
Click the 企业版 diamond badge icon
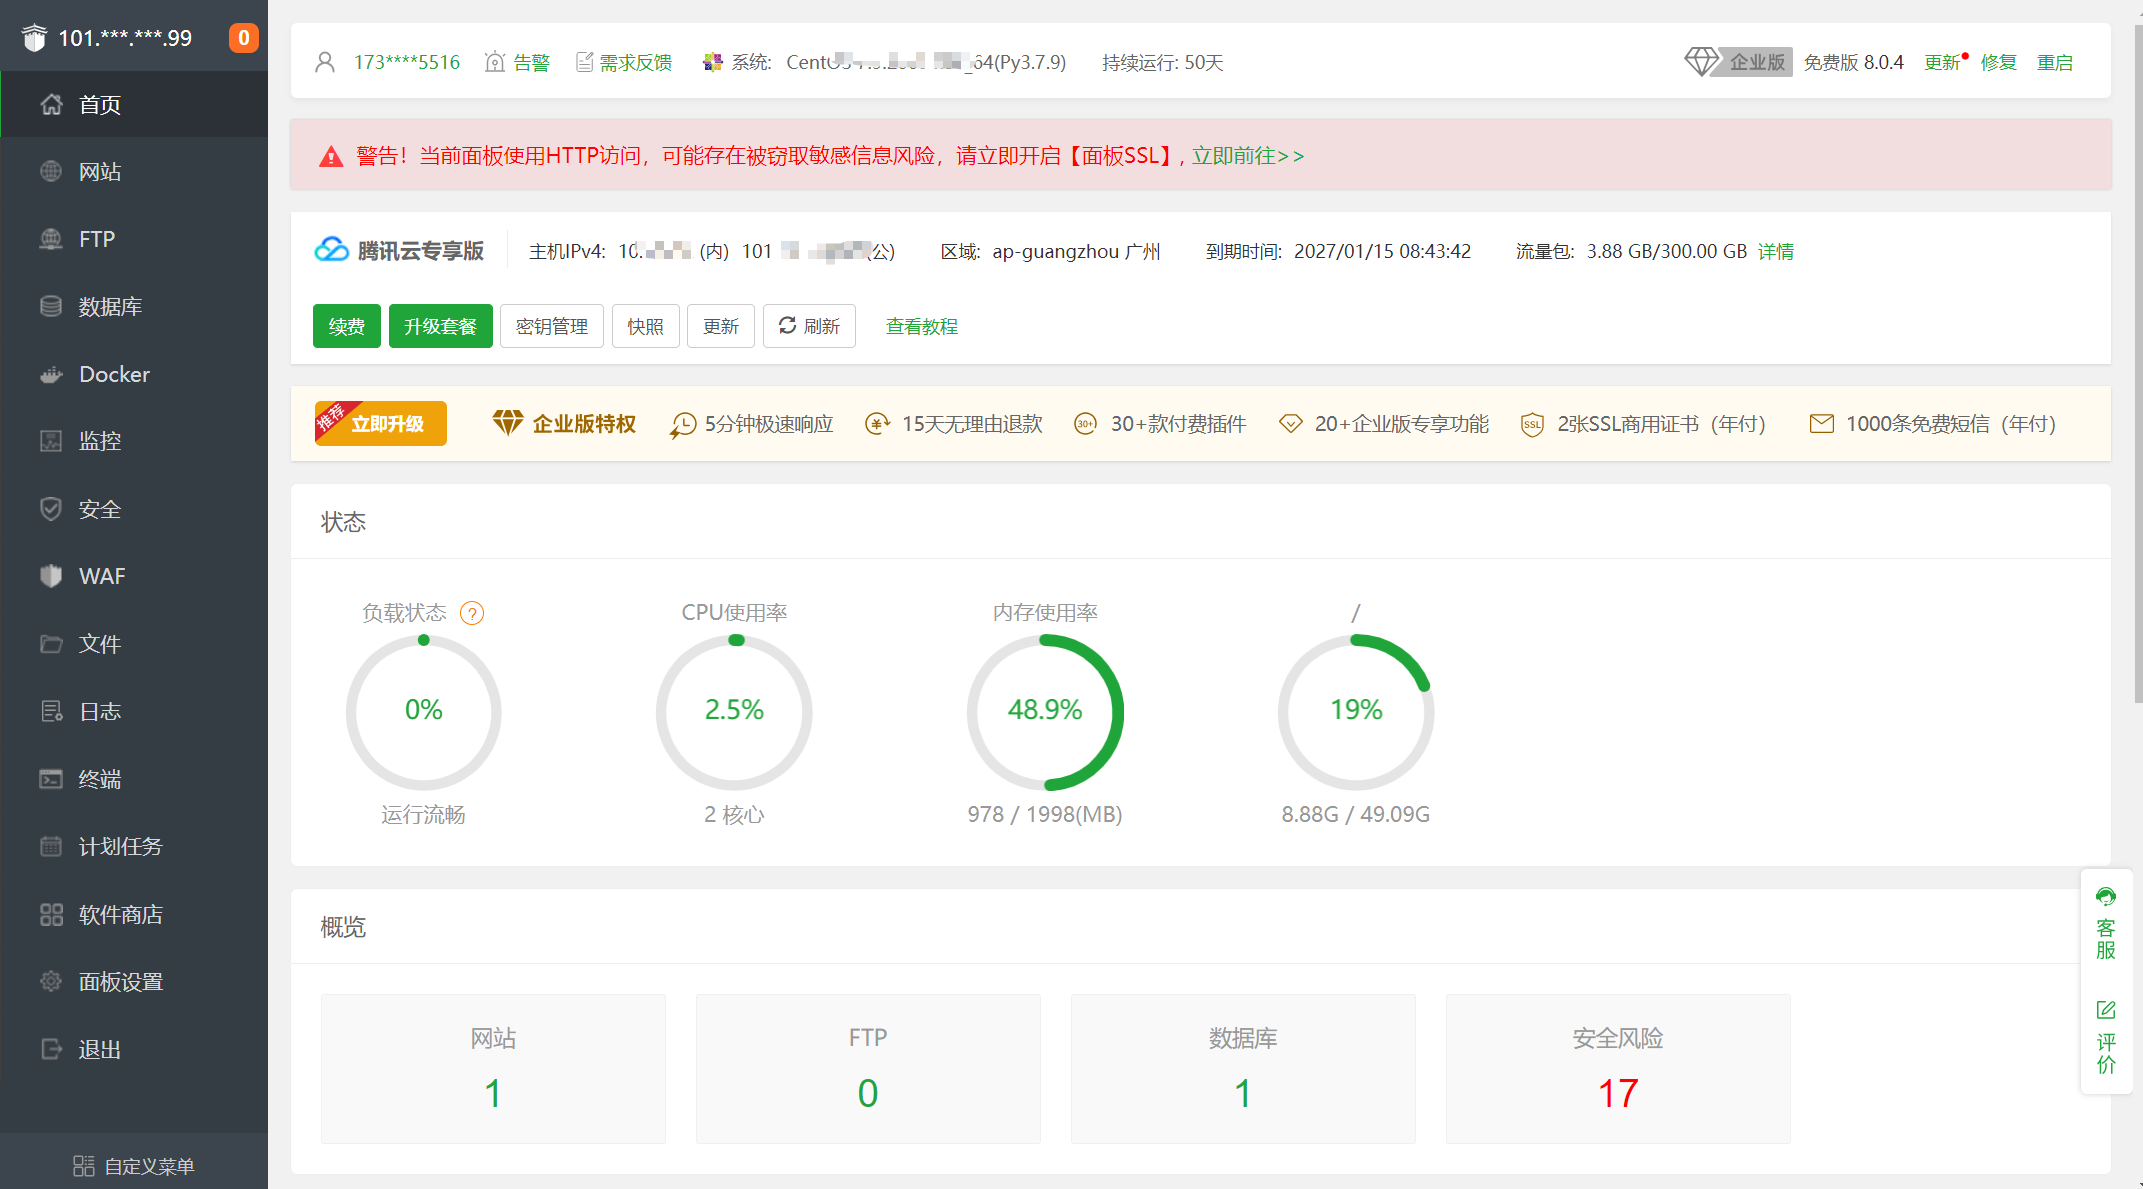pyautogui.click(x=1701, y=62)
